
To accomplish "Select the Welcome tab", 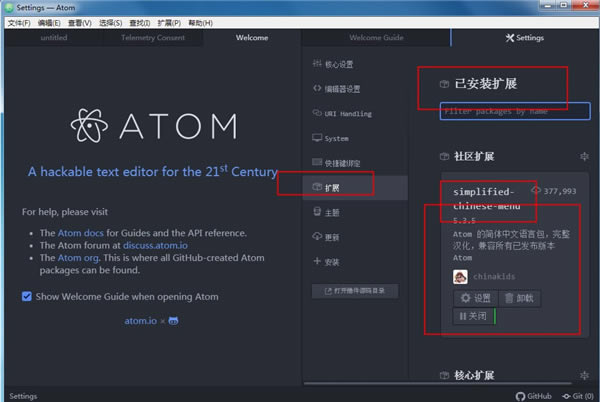I will (x=252, y=37).
